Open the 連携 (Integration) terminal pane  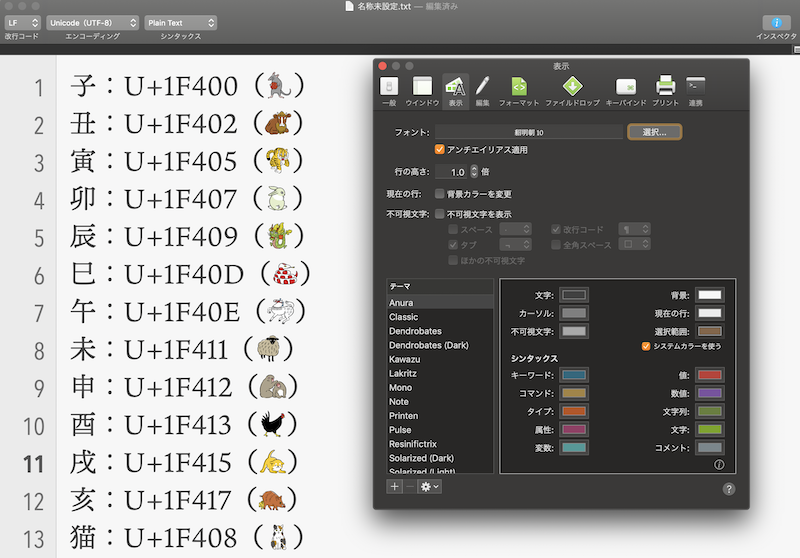696,88
